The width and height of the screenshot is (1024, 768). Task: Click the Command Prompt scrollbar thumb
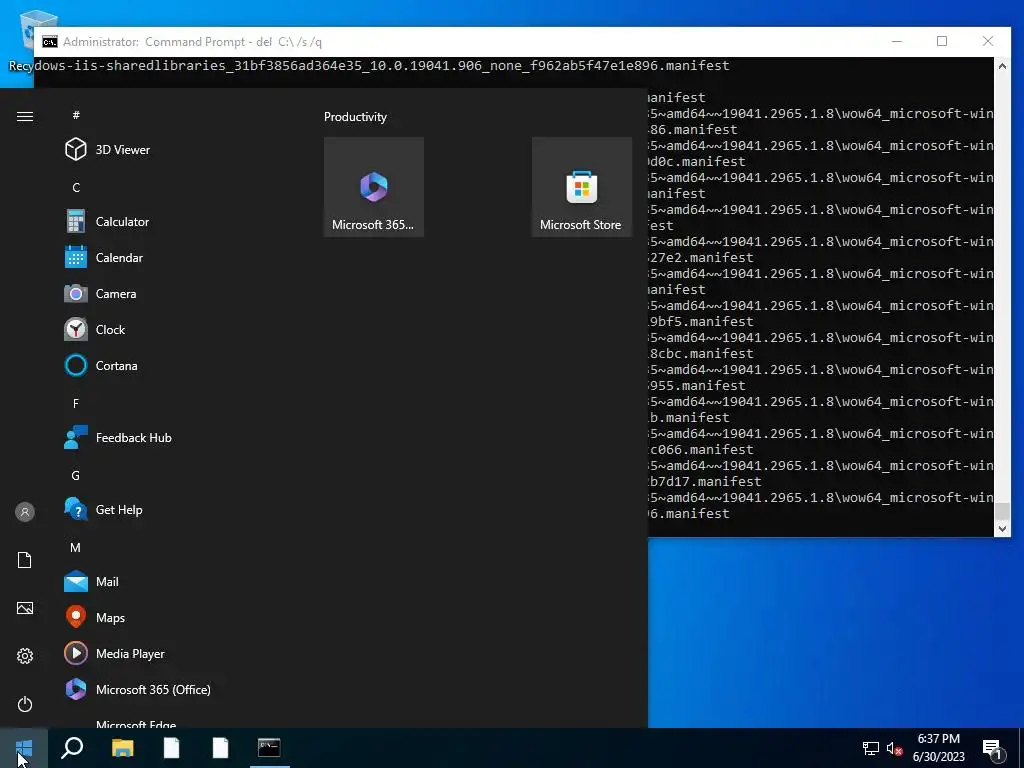click(x=1002, y=511)
